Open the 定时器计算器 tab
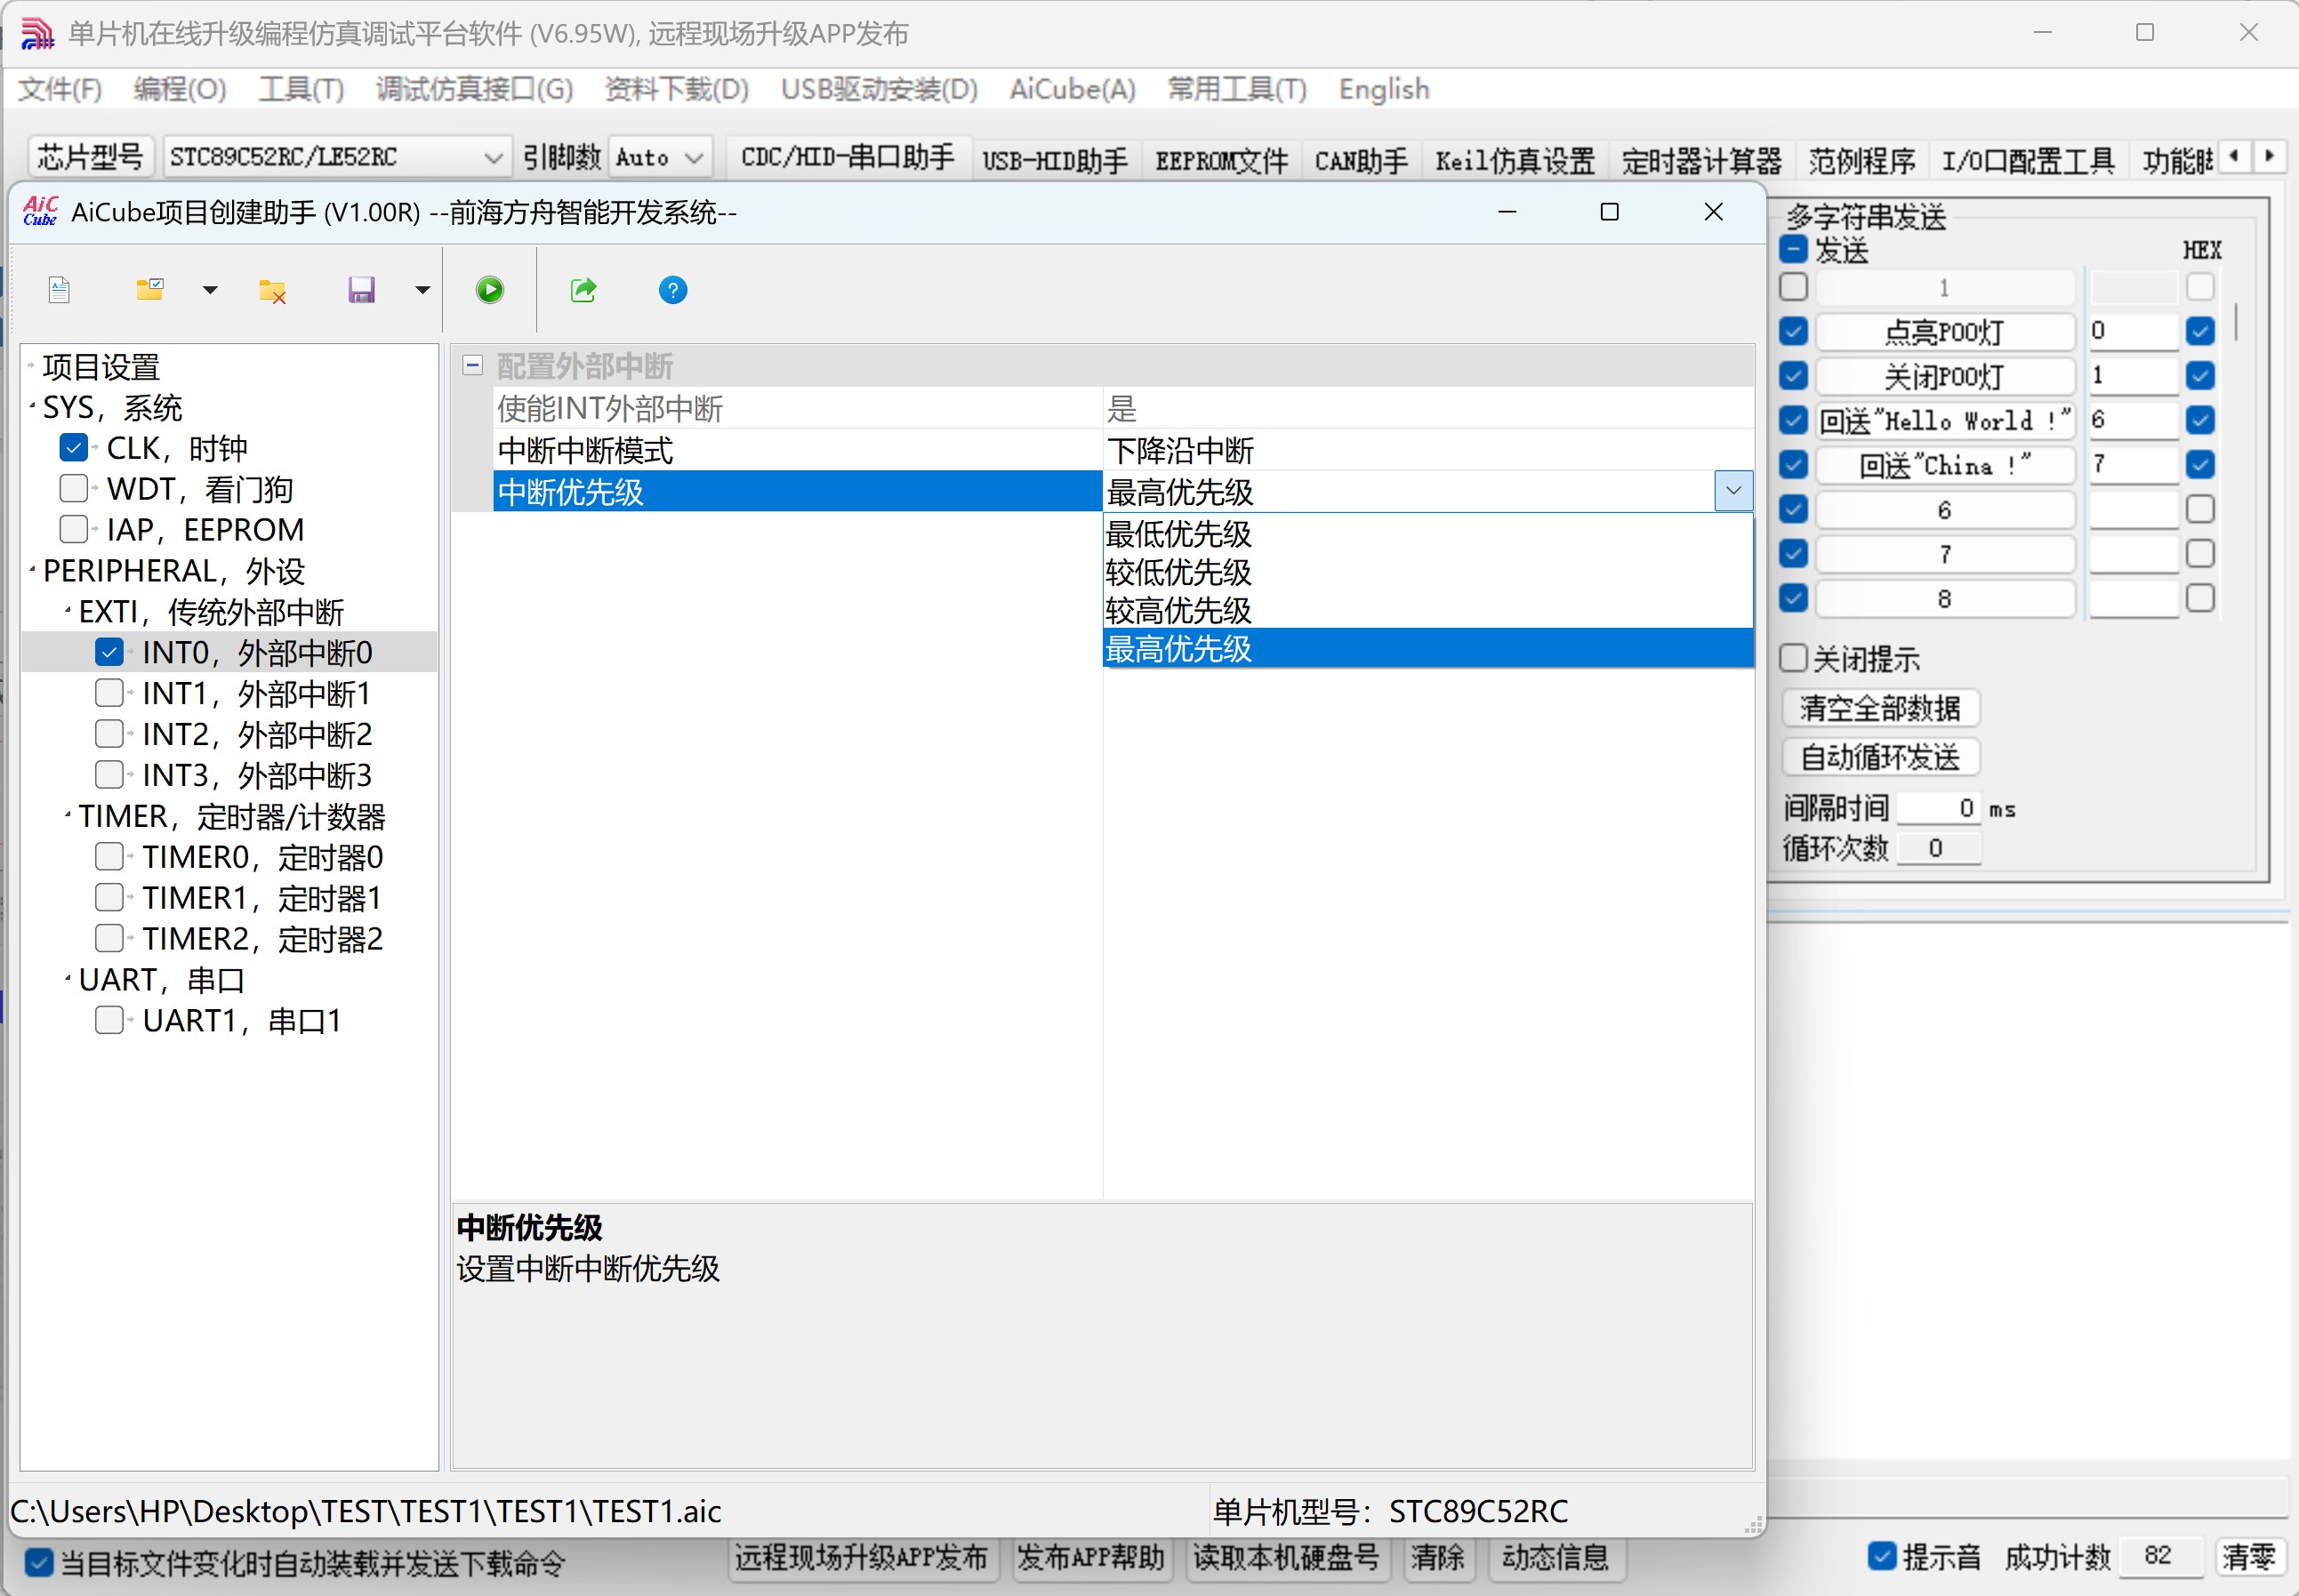 (x=1701, y=160)
